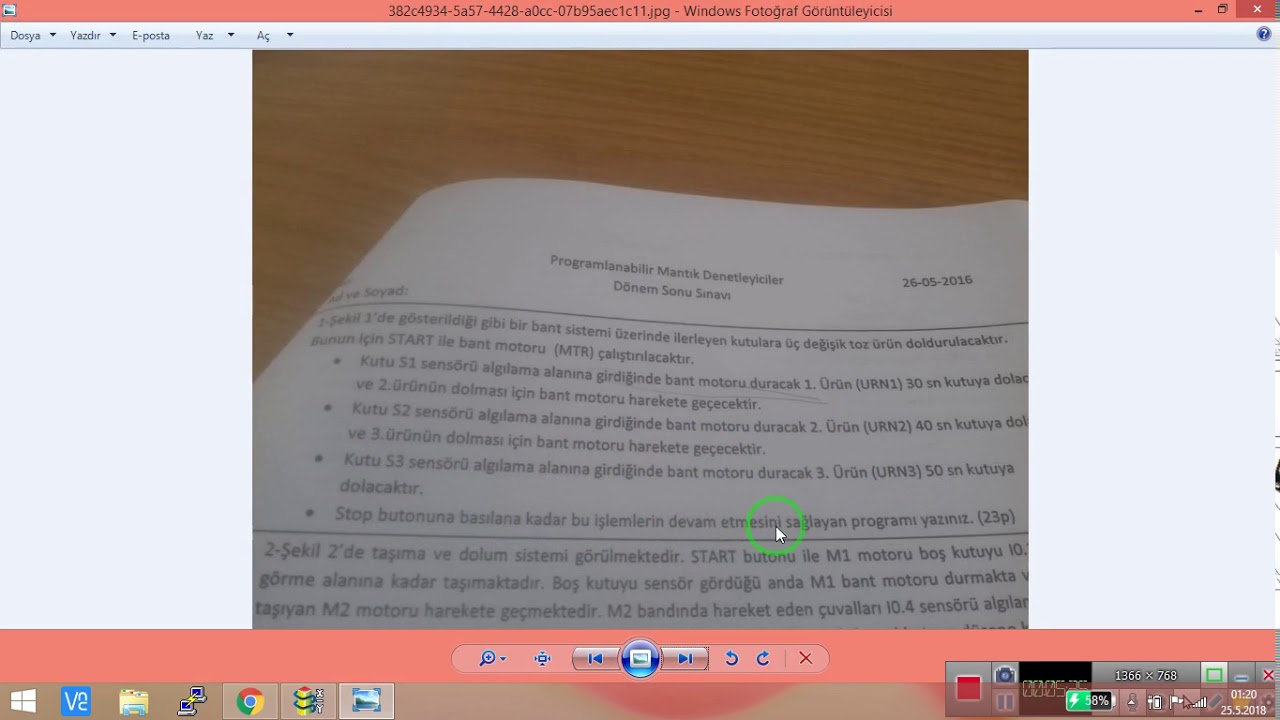Rotate the photo clockwise
Image resolution: width=1280 pixels, height=720 pixels.
(x=763, y=658)
